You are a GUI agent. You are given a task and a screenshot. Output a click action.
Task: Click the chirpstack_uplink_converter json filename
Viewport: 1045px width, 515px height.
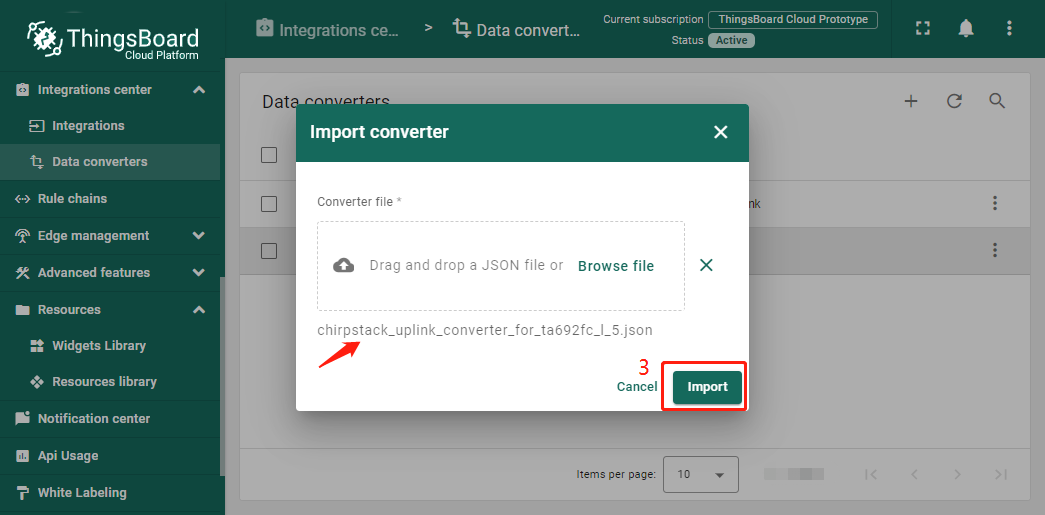(x=485, y=330)
